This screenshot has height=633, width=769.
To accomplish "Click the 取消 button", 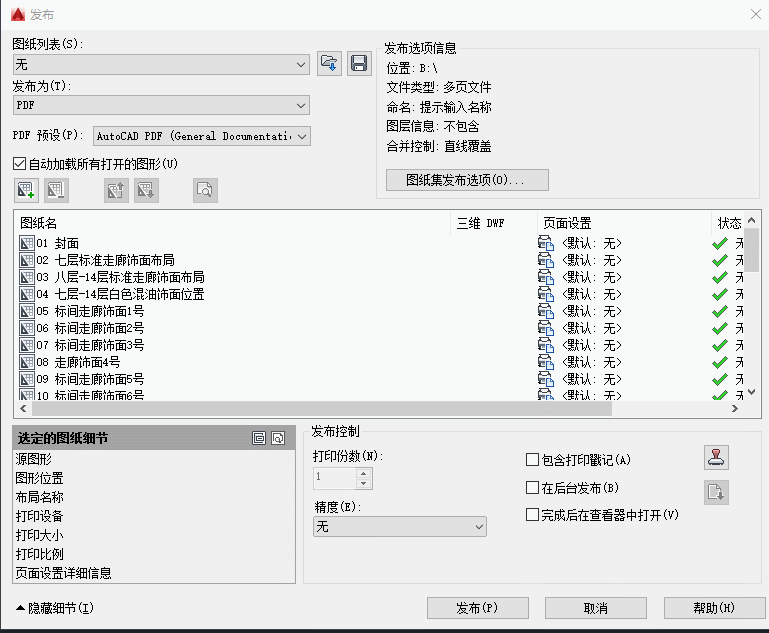I will coord(596,608).
